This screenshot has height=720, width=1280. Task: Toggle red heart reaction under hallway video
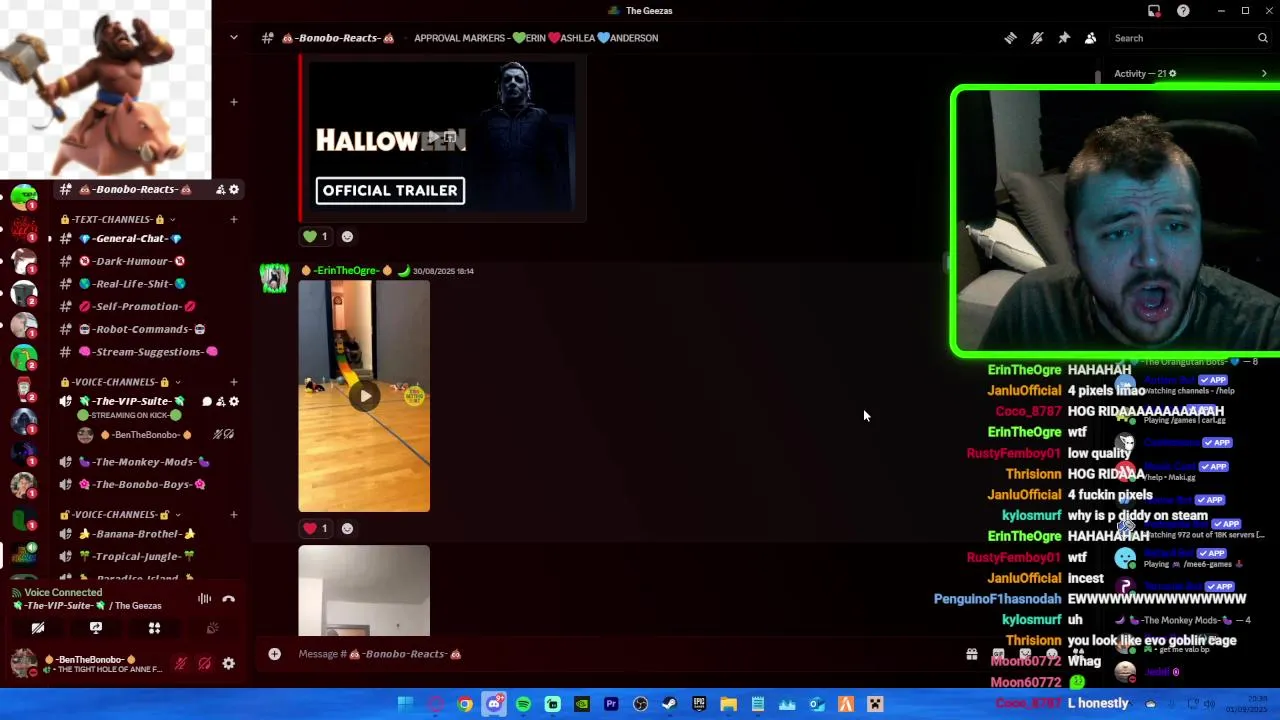tap(317, 529)
